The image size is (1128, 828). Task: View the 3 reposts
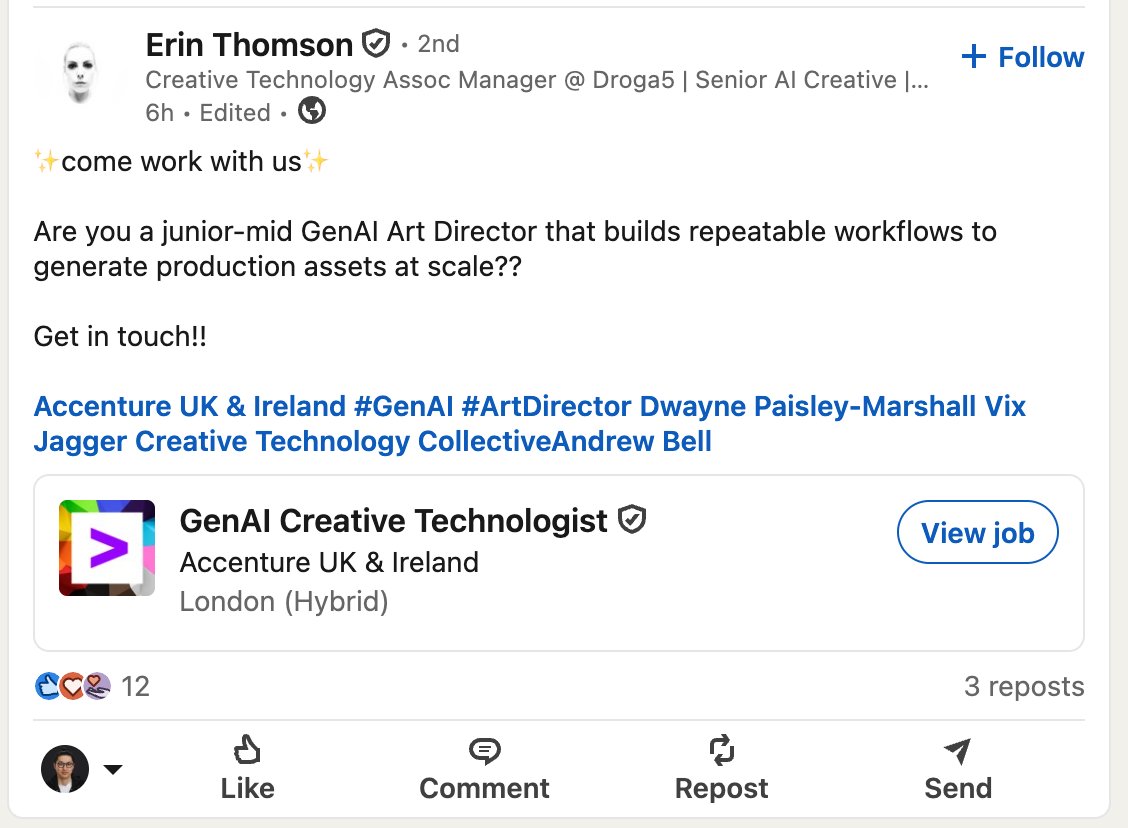click(x=1024, y=686)
